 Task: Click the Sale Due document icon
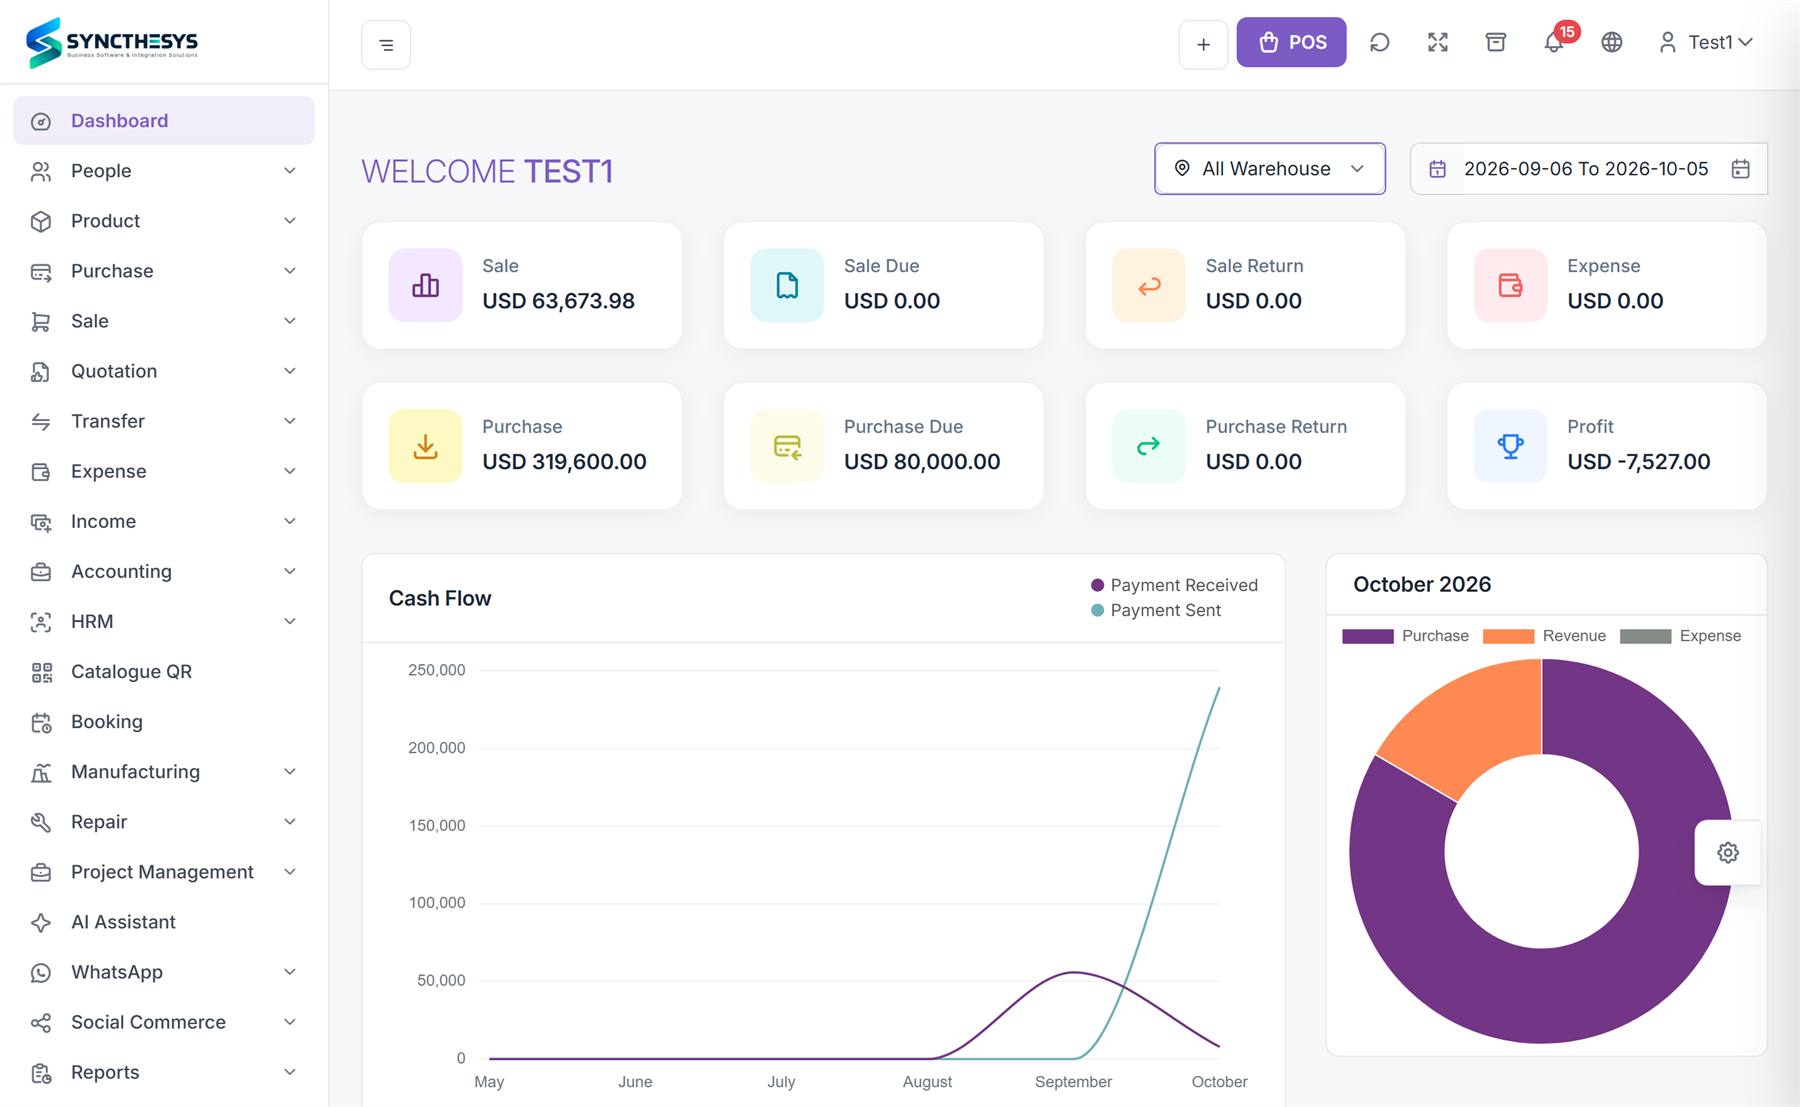coord(787,285)
